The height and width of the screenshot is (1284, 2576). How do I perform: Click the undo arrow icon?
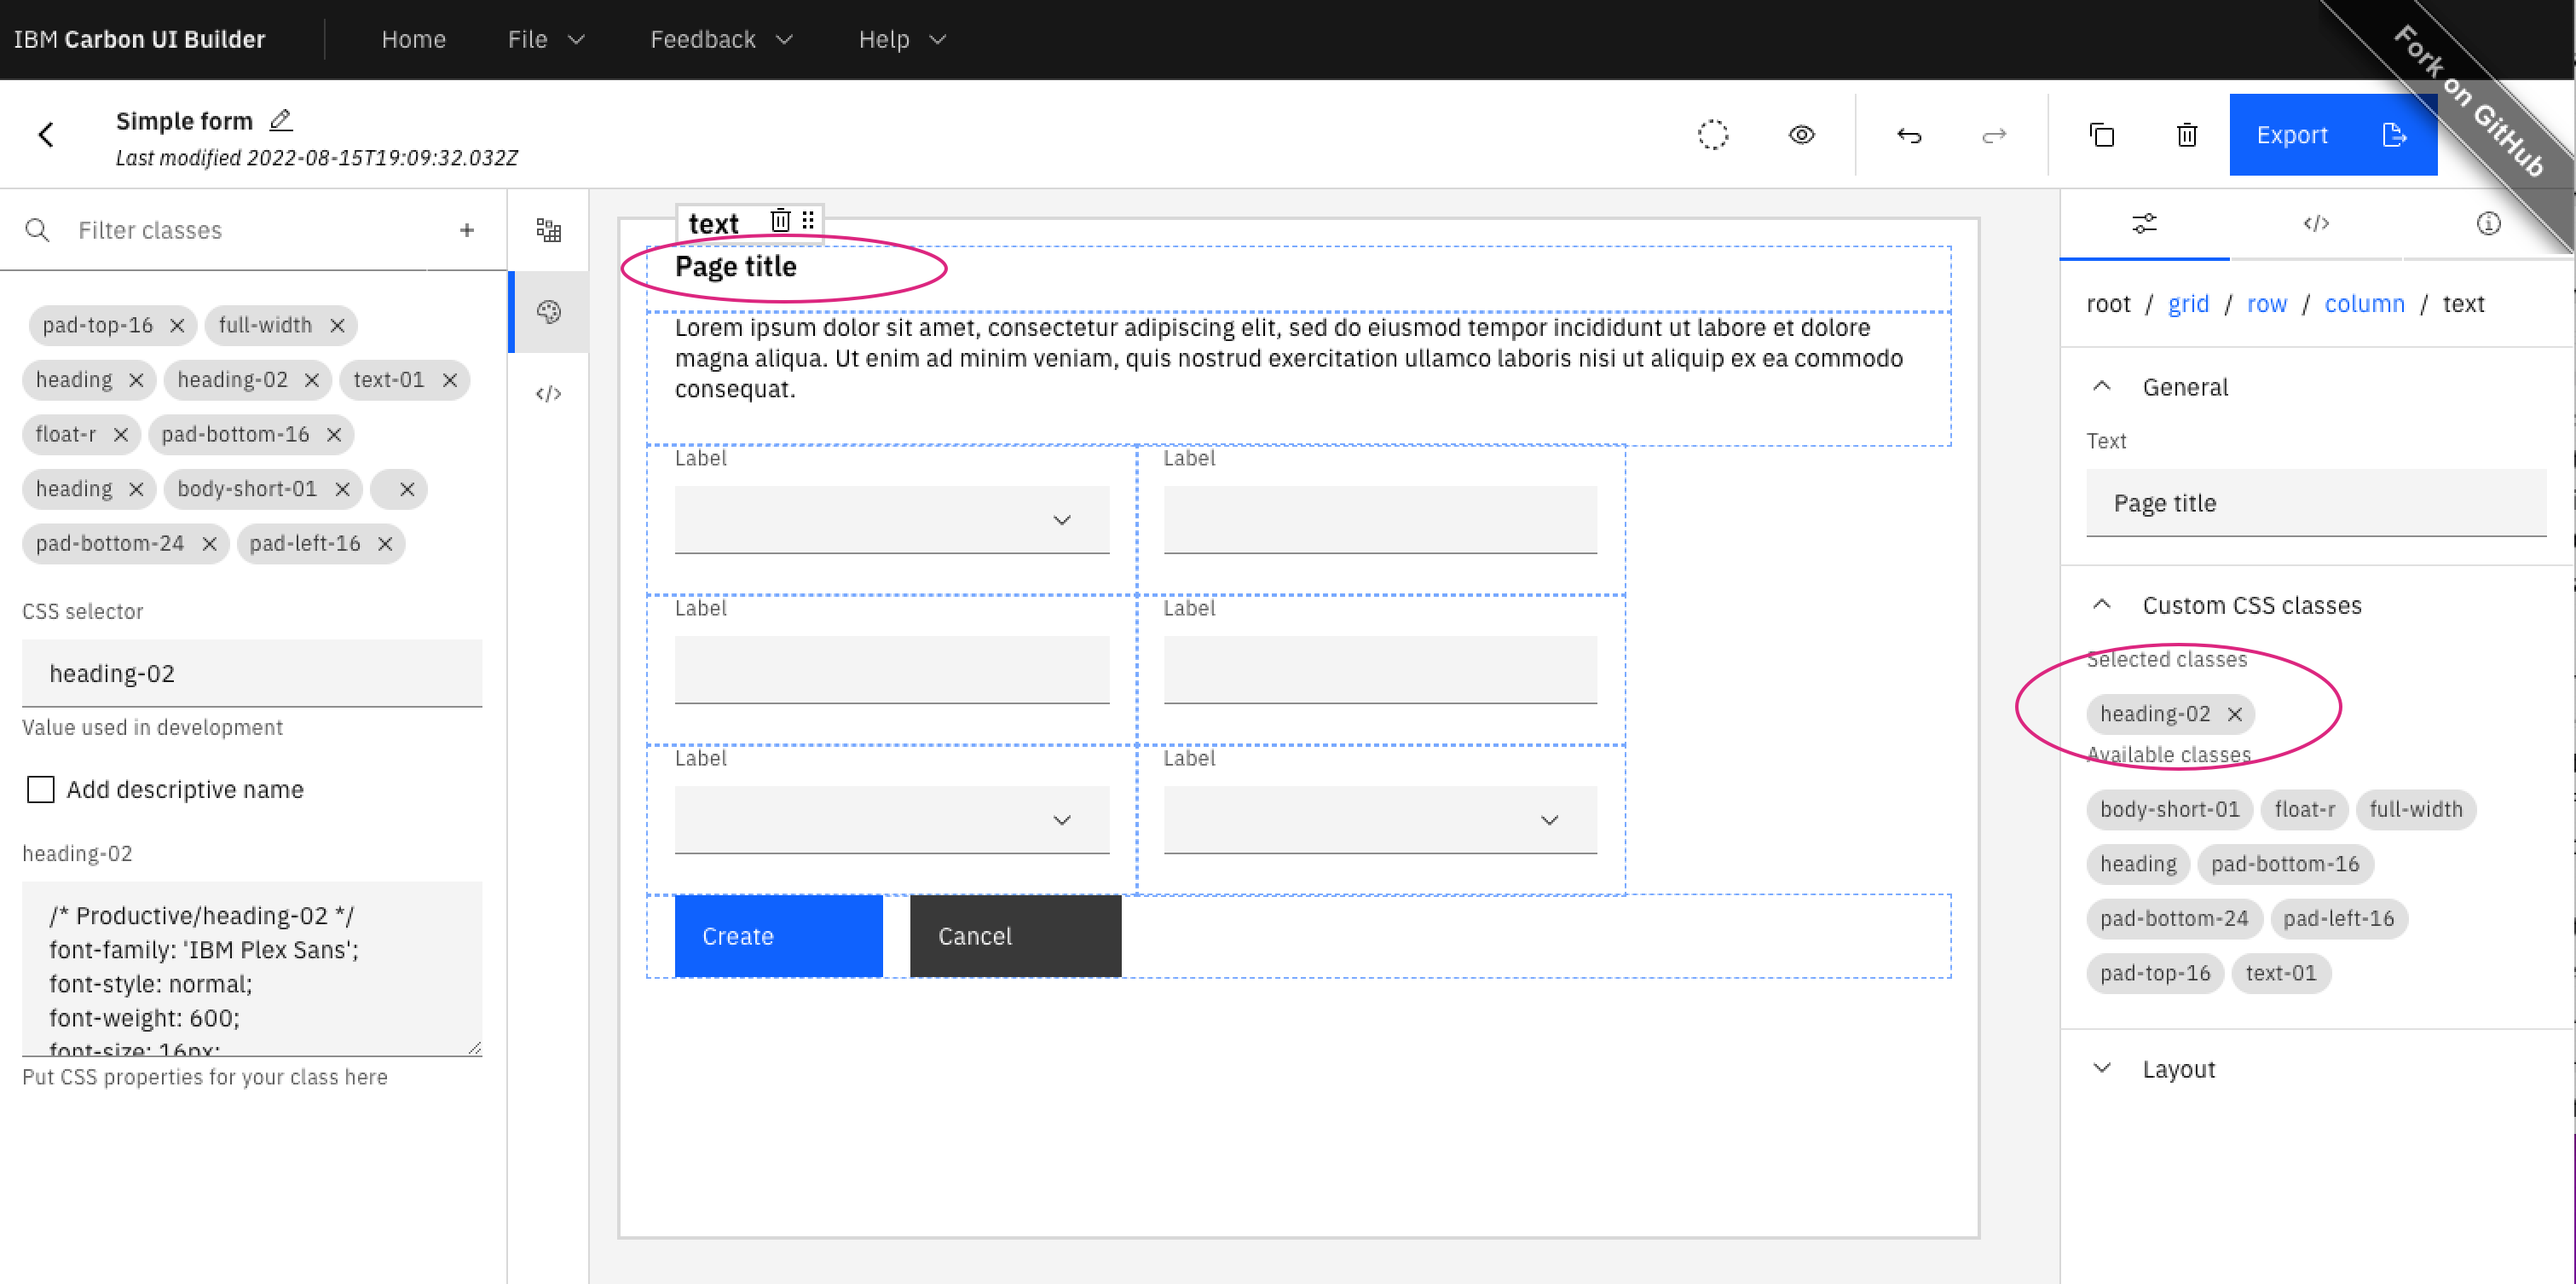click(x=1909, y=135)
